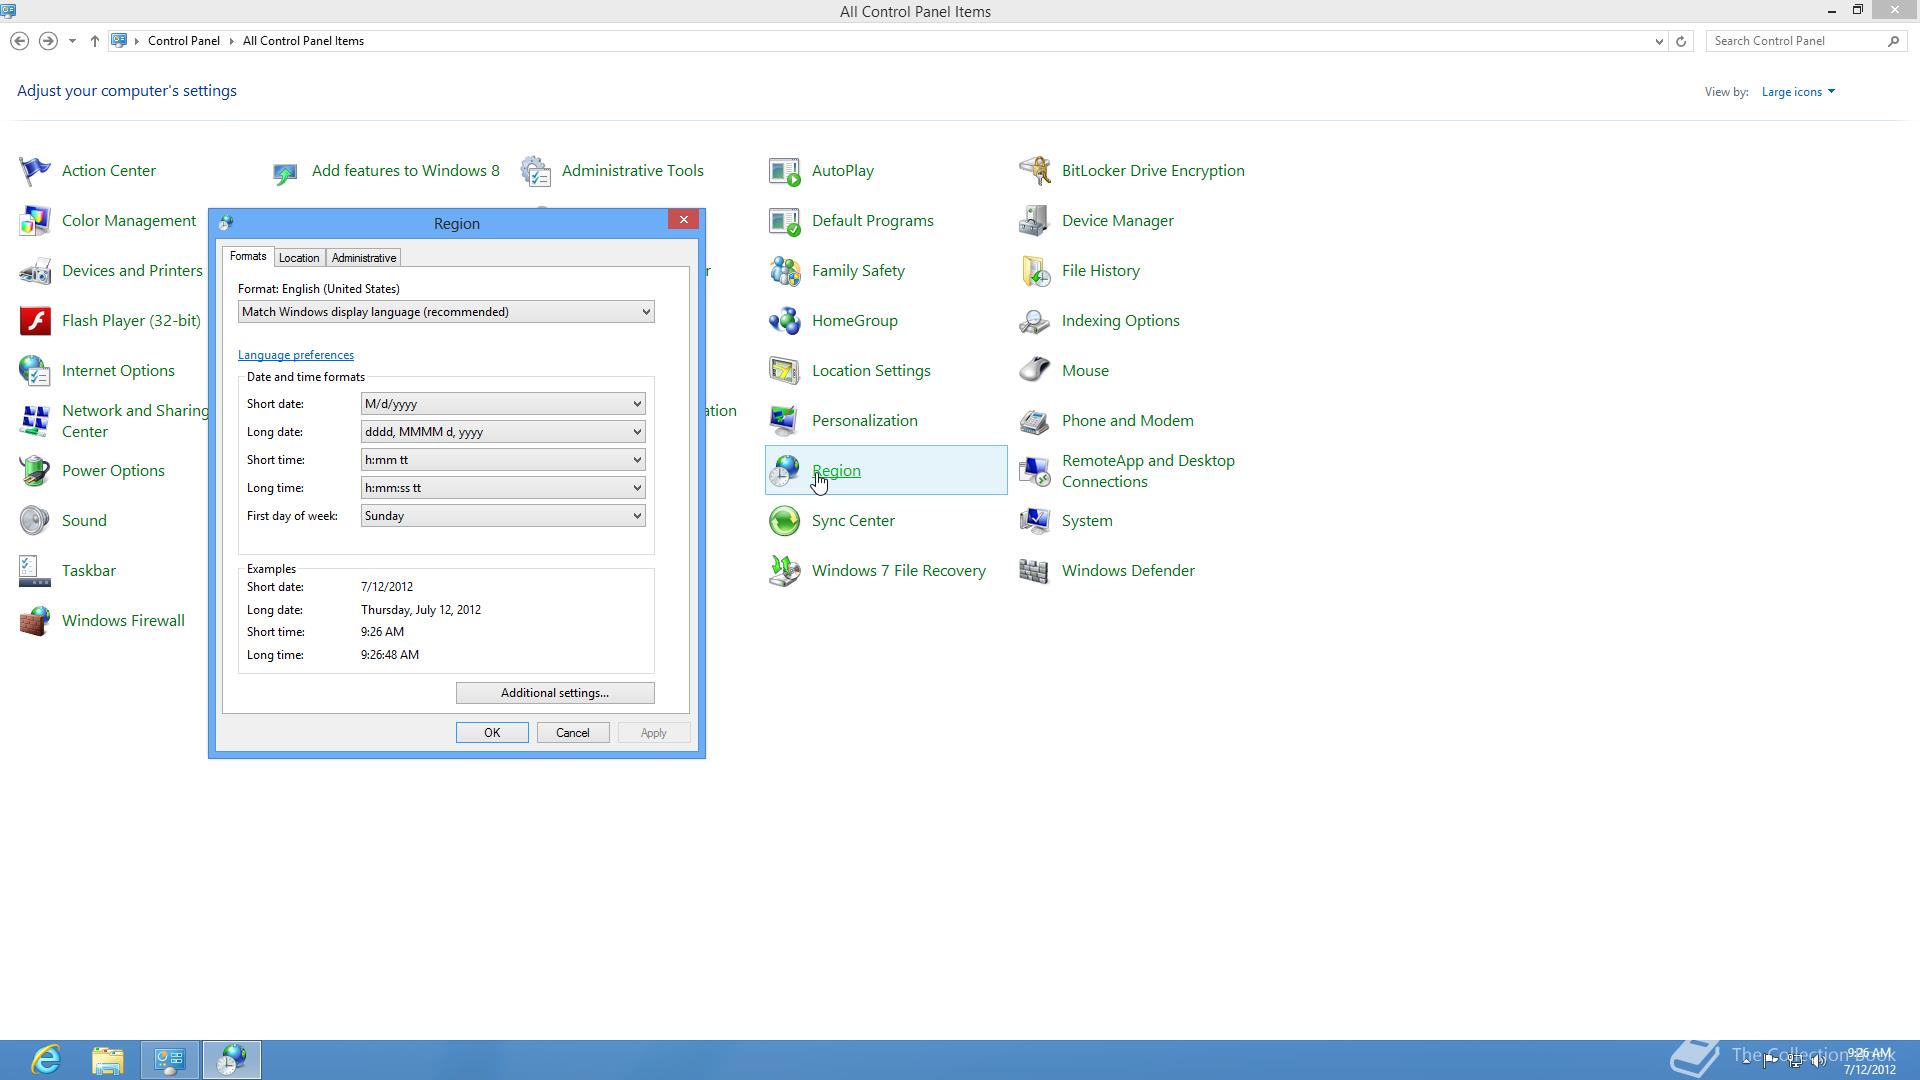Open the Phone and Modem icon
The image size is (1920, 1080).
(x=1035, y=421)
